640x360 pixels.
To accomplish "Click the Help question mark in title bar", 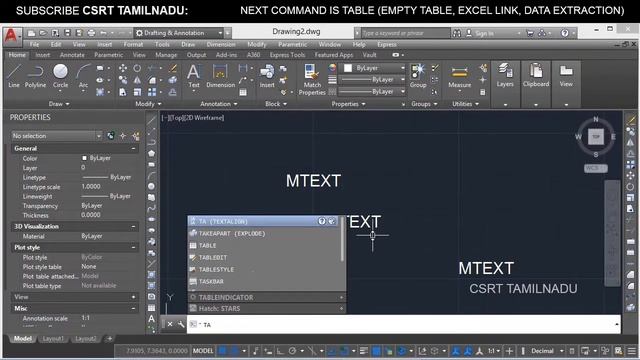I will click(564, 33).
